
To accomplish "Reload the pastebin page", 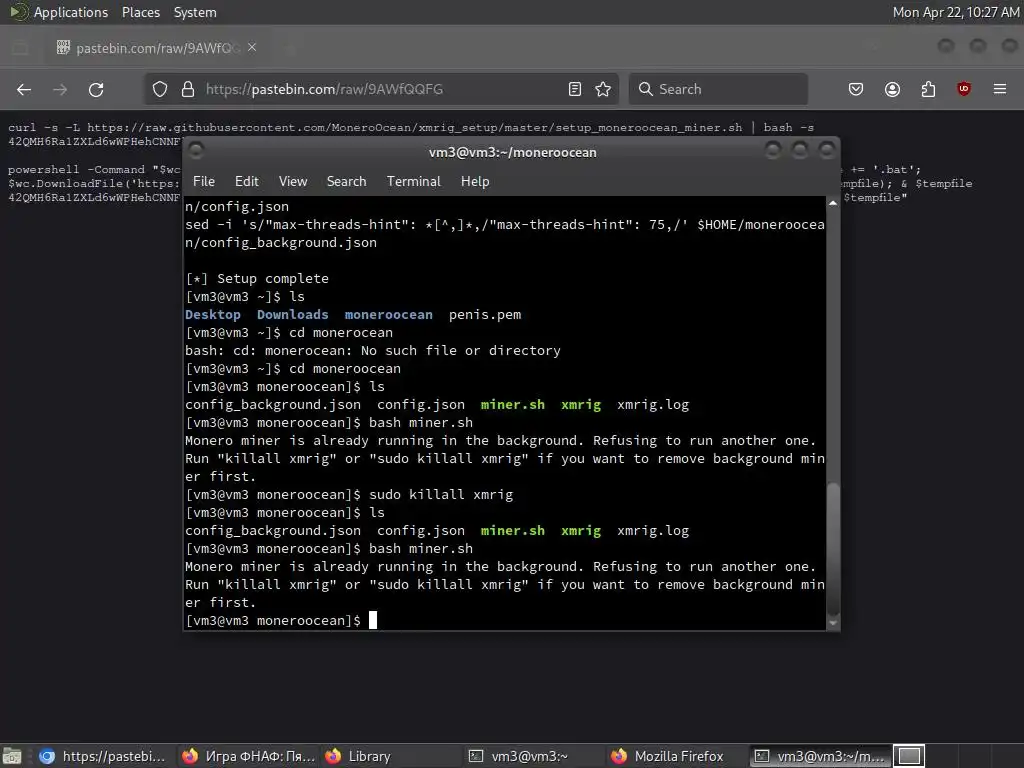I will 96,89.
